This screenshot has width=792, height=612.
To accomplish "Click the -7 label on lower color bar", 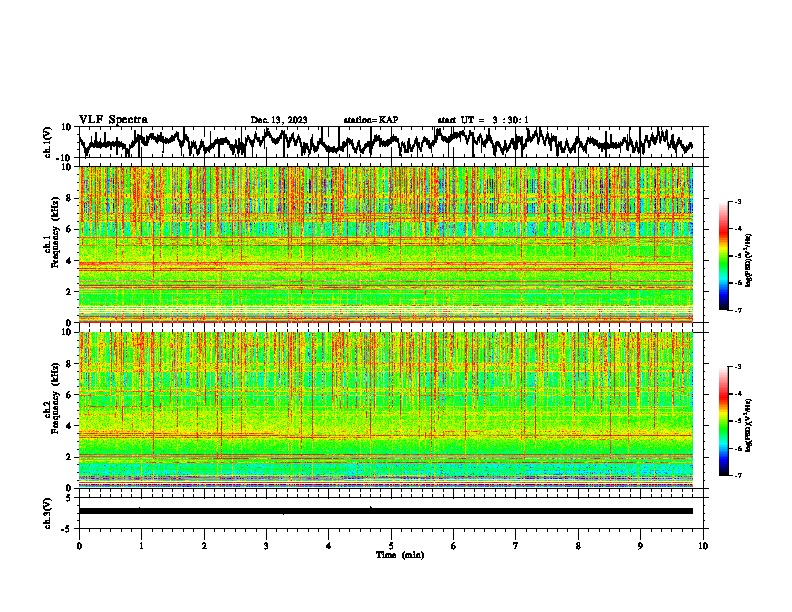I will [738, 475].
